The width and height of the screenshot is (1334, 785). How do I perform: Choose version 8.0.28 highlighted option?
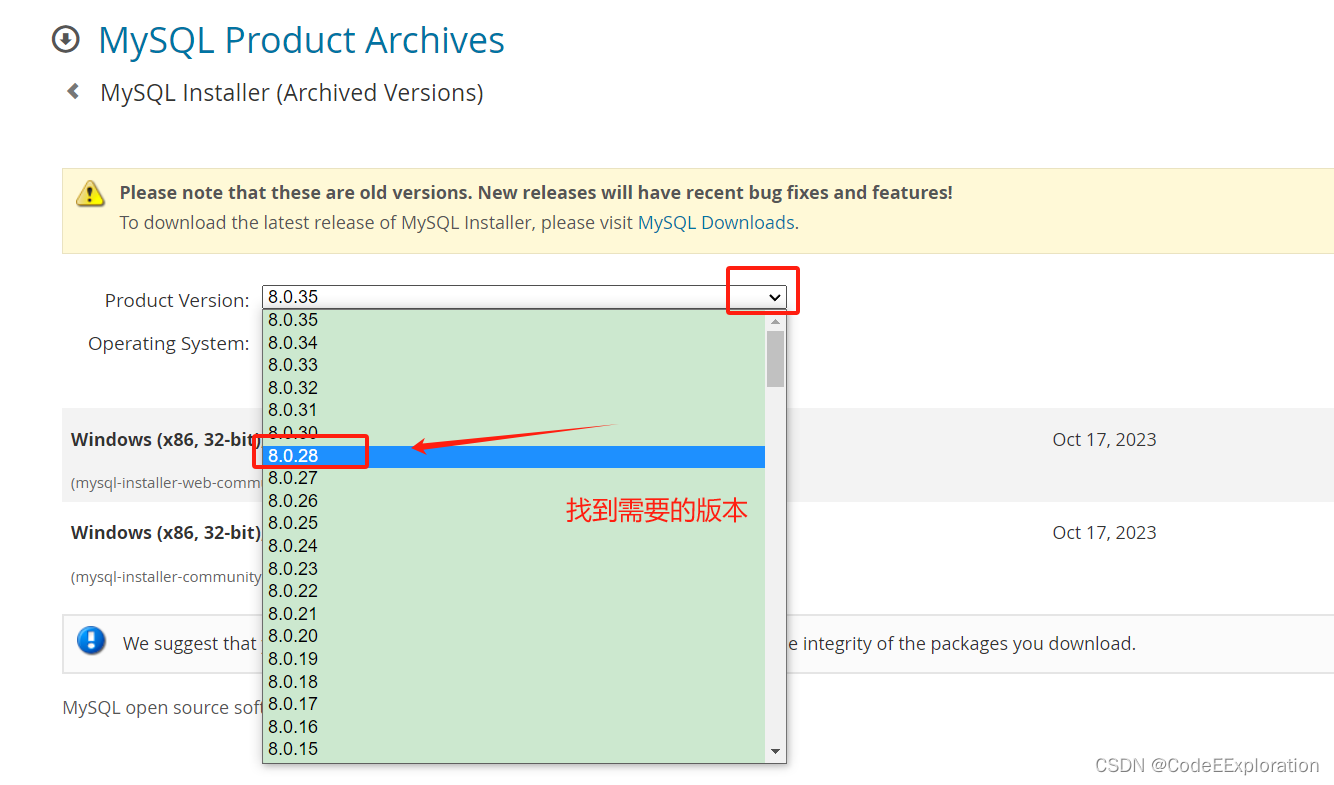coord(514,456)
